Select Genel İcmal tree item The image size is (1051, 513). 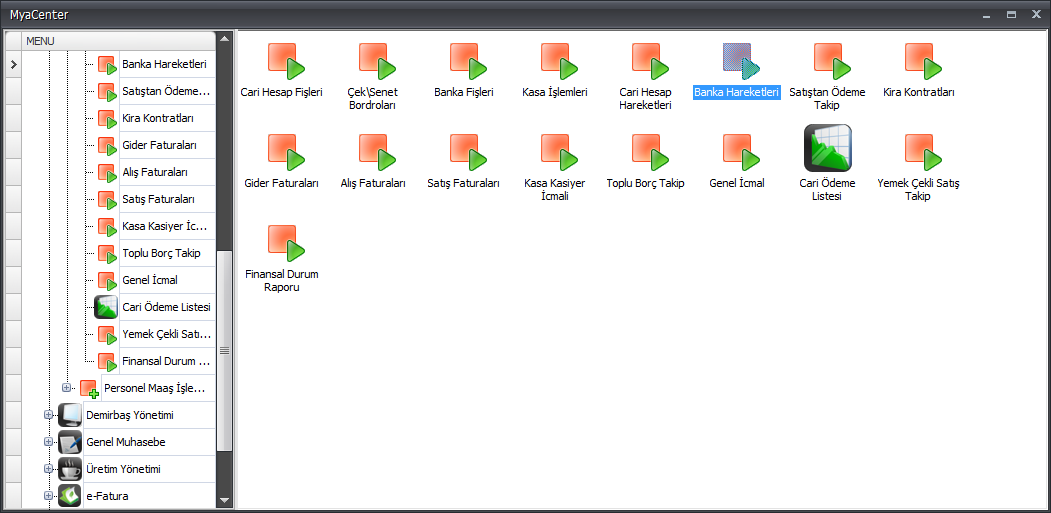(x=150, y=280)
